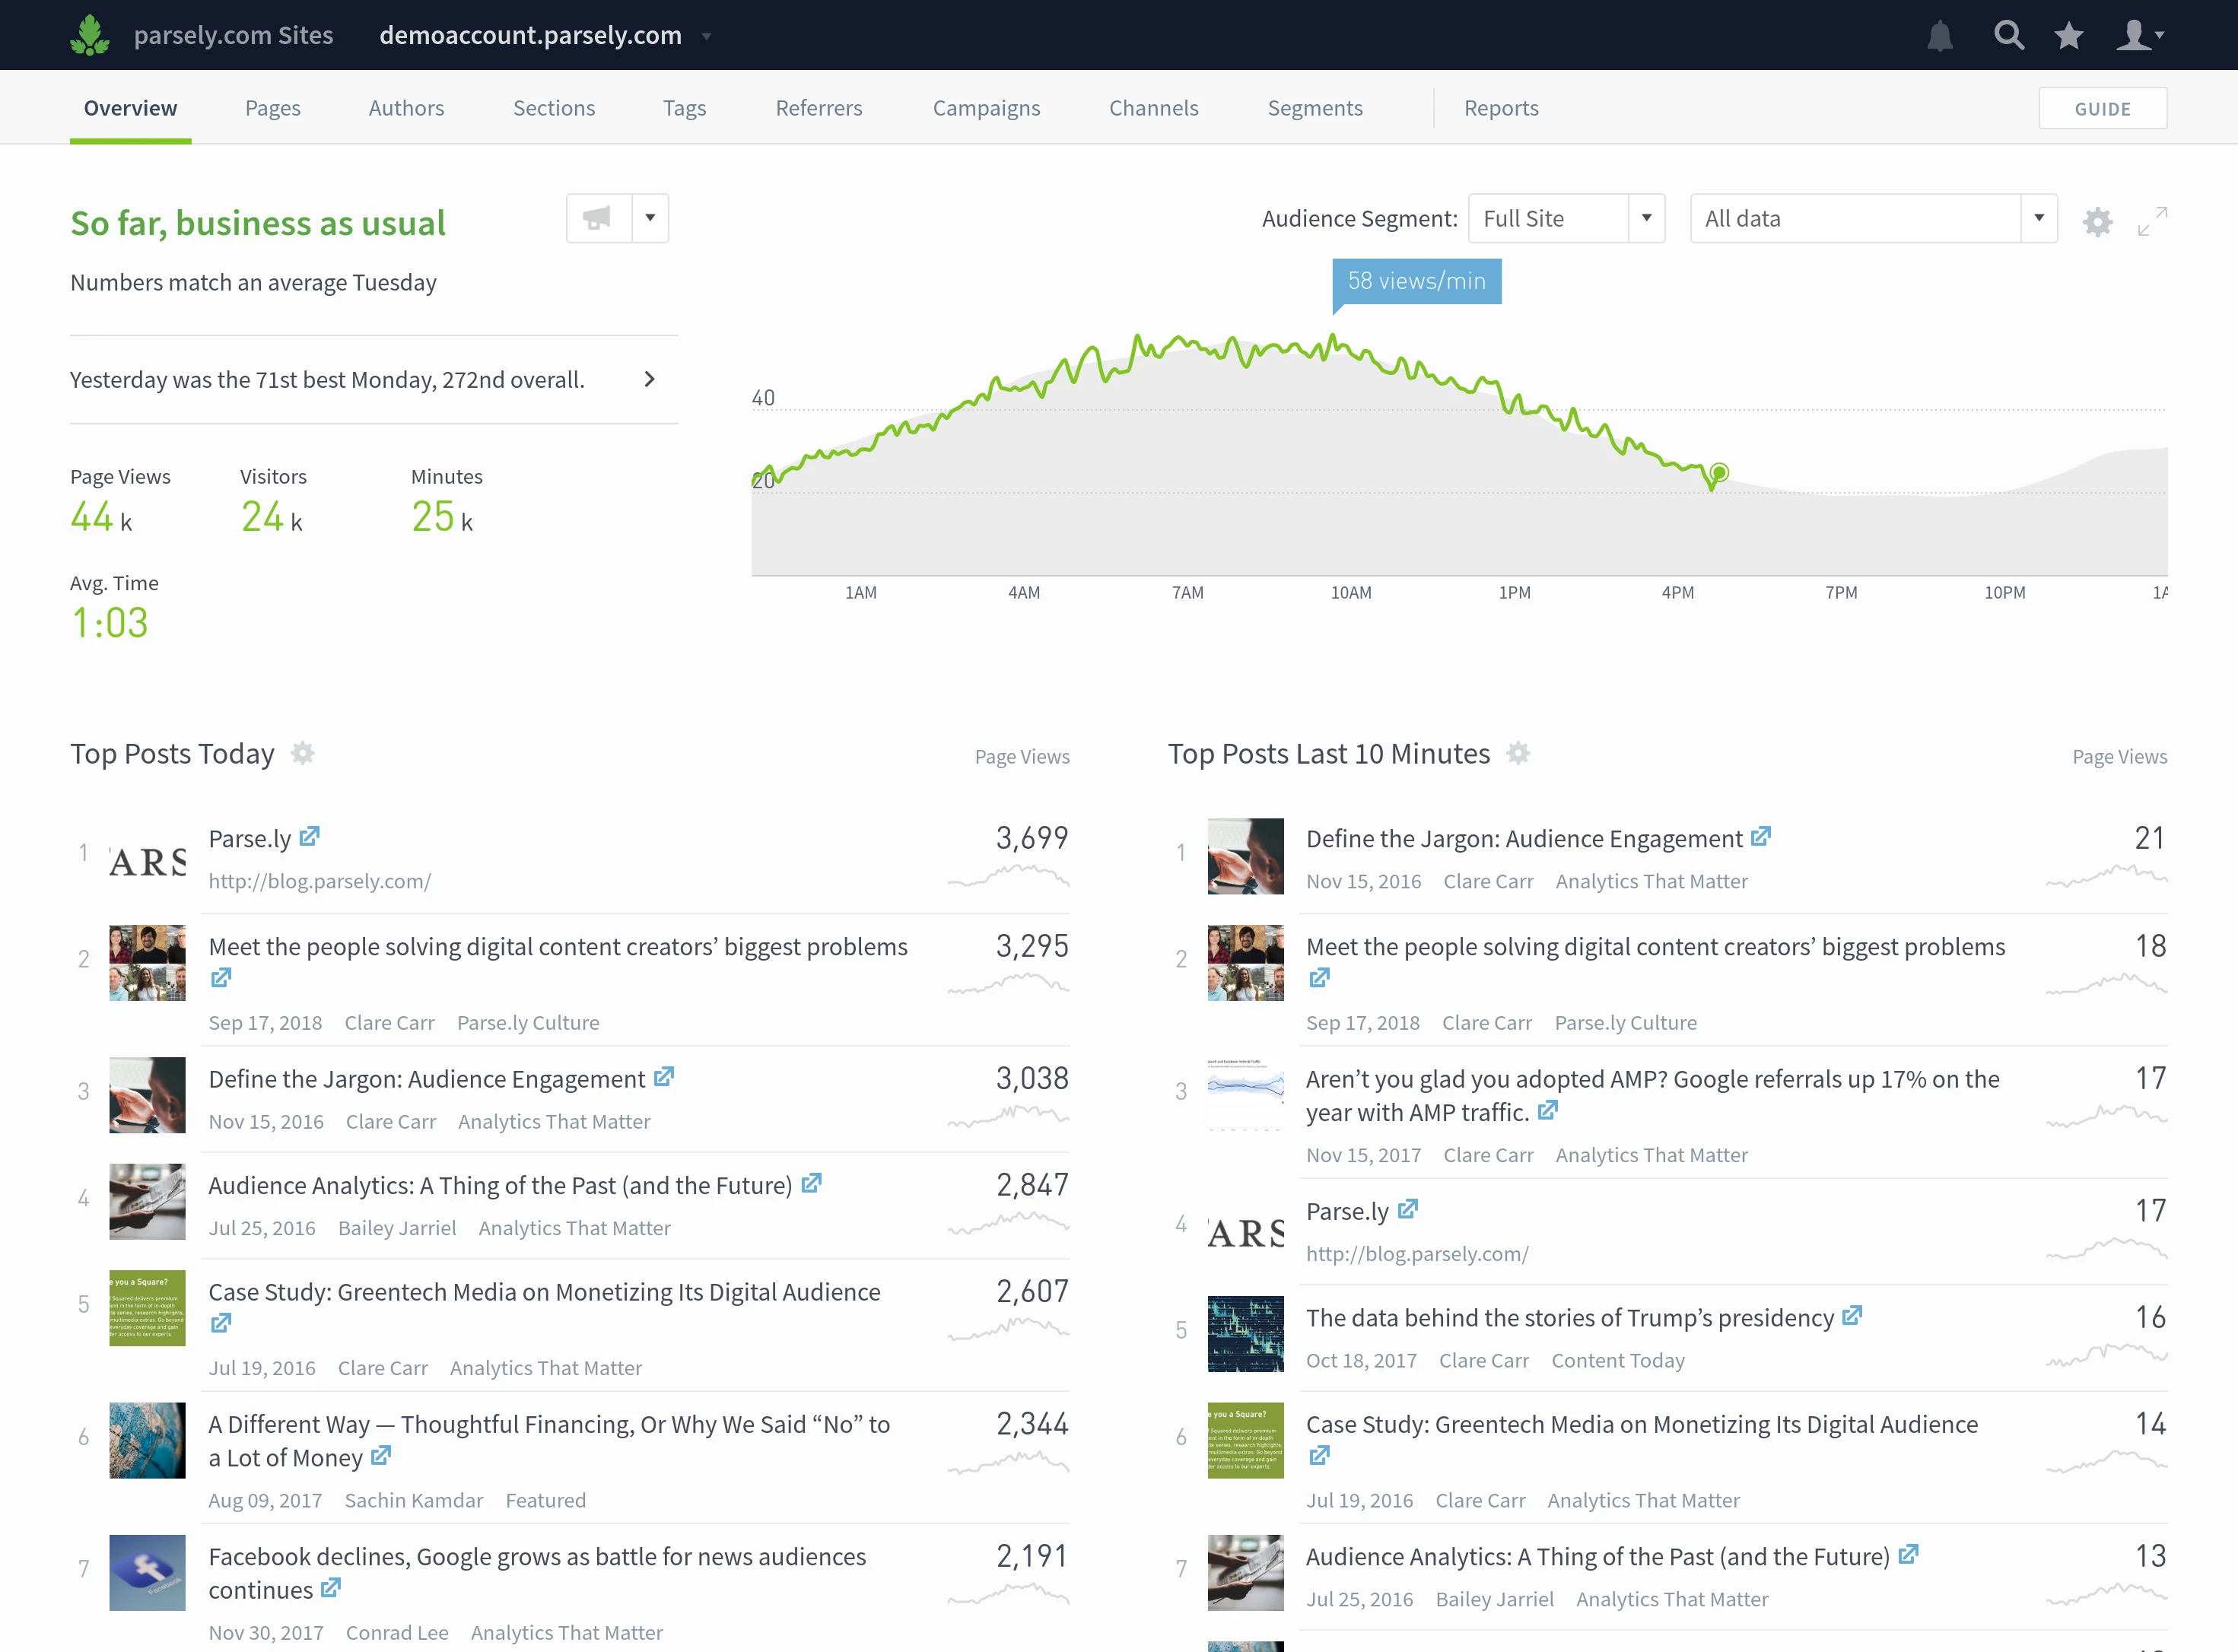This screenshot has height=1652, width=2238.
Task: Click the green current-time marker on chart
Action: tap(1719, 472)
